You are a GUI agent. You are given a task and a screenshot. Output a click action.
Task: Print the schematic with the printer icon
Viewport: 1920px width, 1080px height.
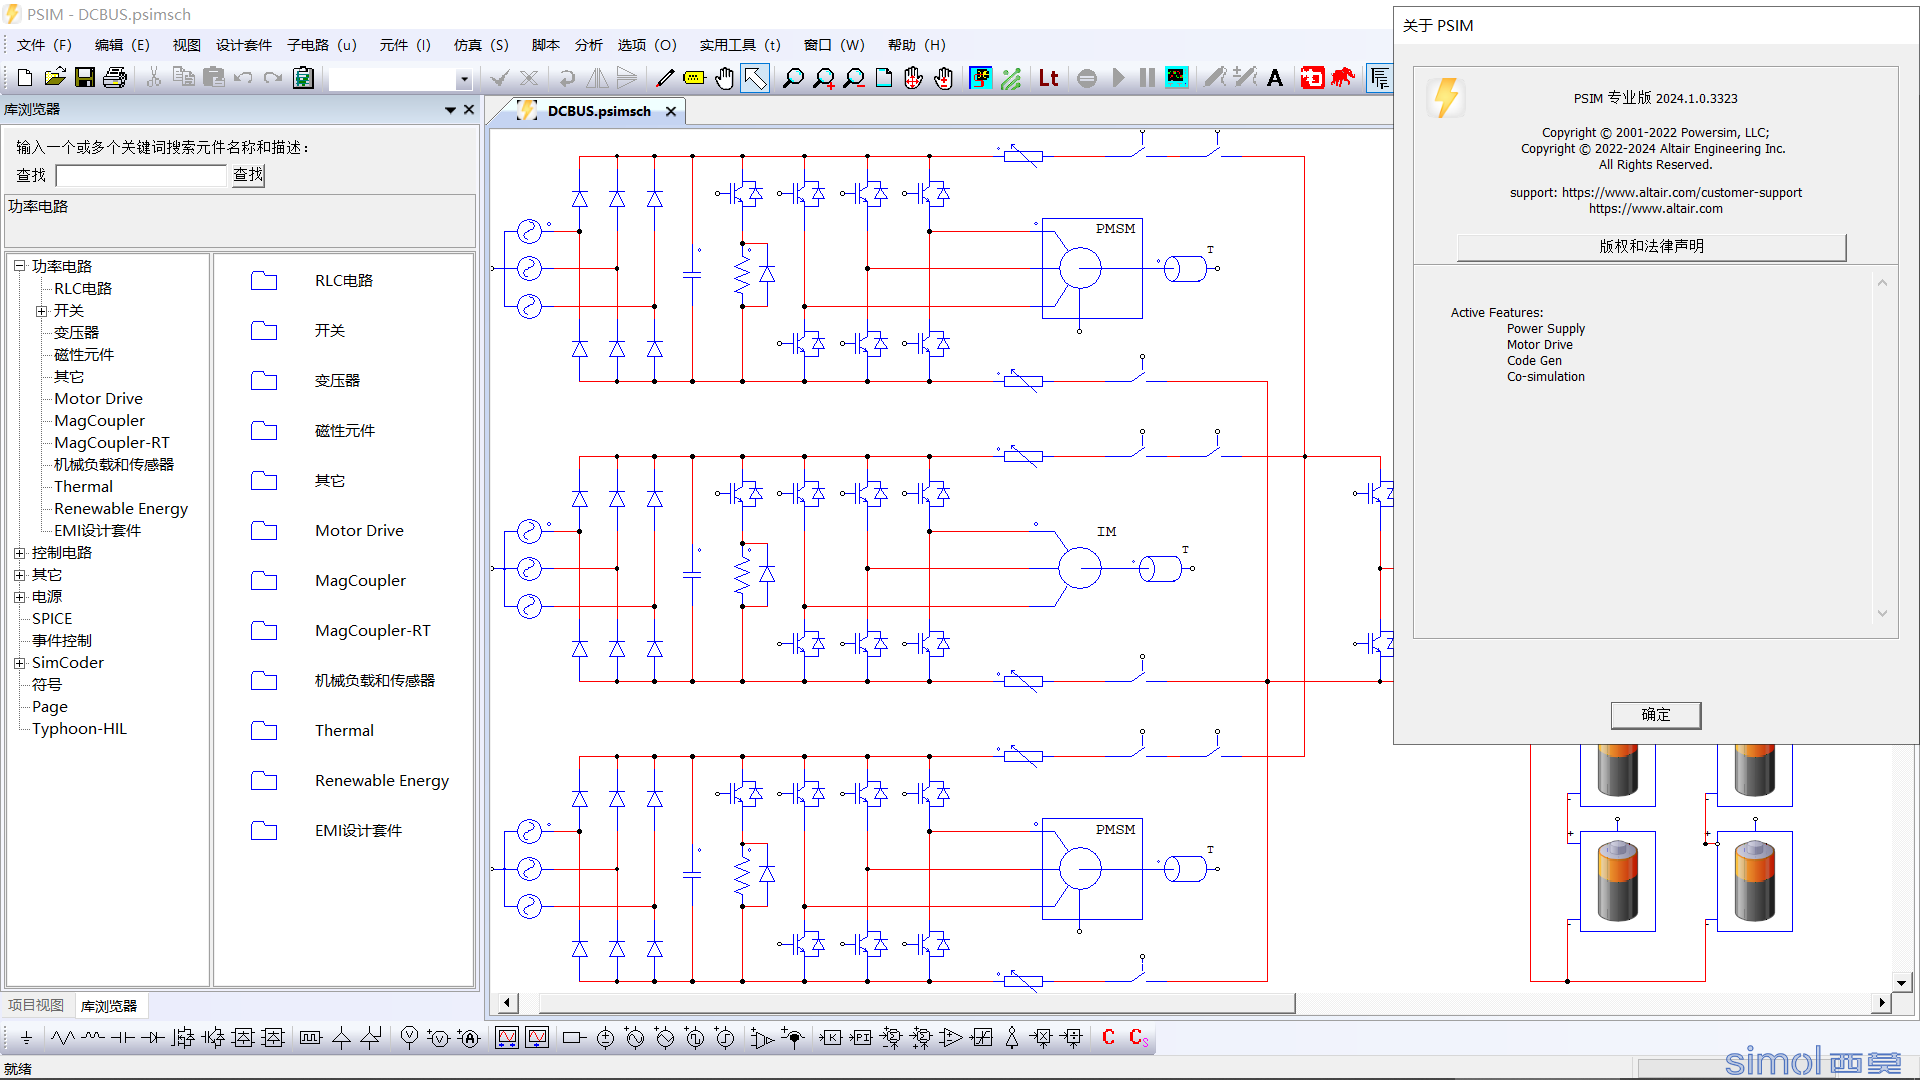point(115,78)
